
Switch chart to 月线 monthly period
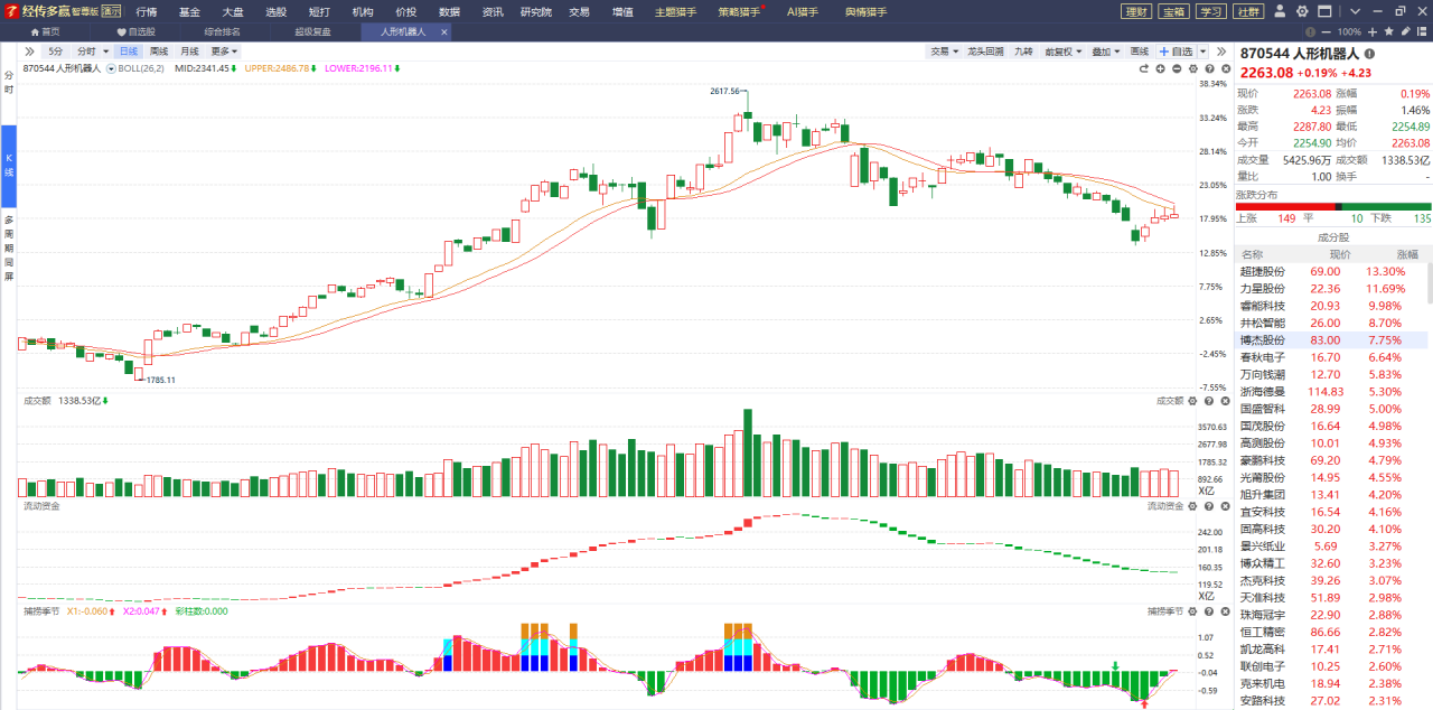pyautogui.click(x=189, y=51)
